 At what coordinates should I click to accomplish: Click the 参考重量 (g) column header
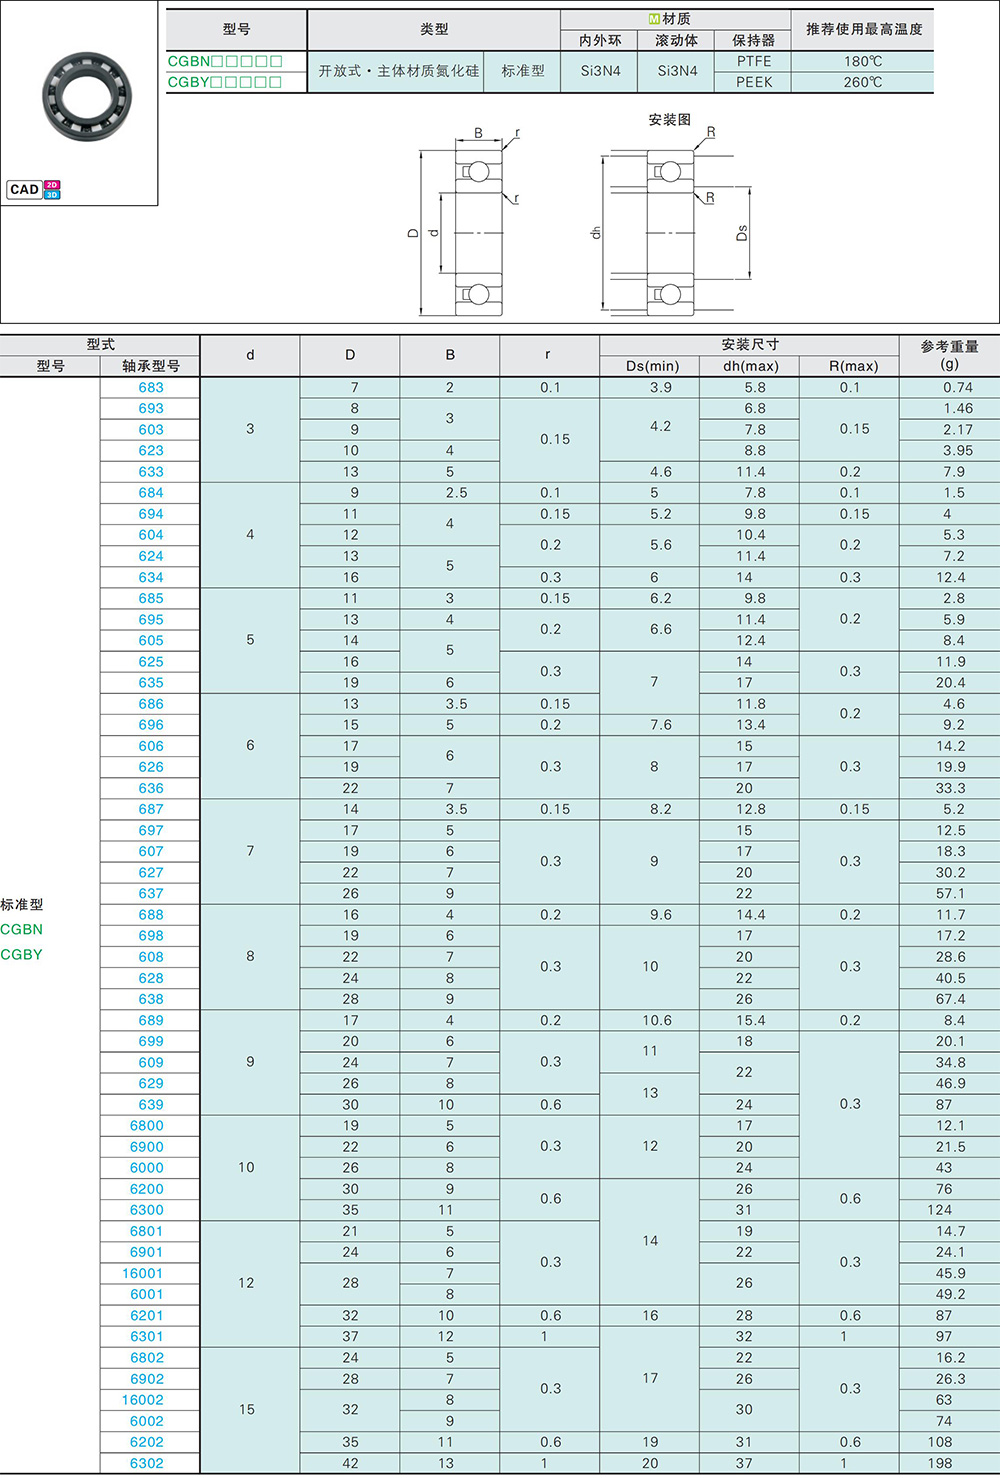[x=950, y=355]
